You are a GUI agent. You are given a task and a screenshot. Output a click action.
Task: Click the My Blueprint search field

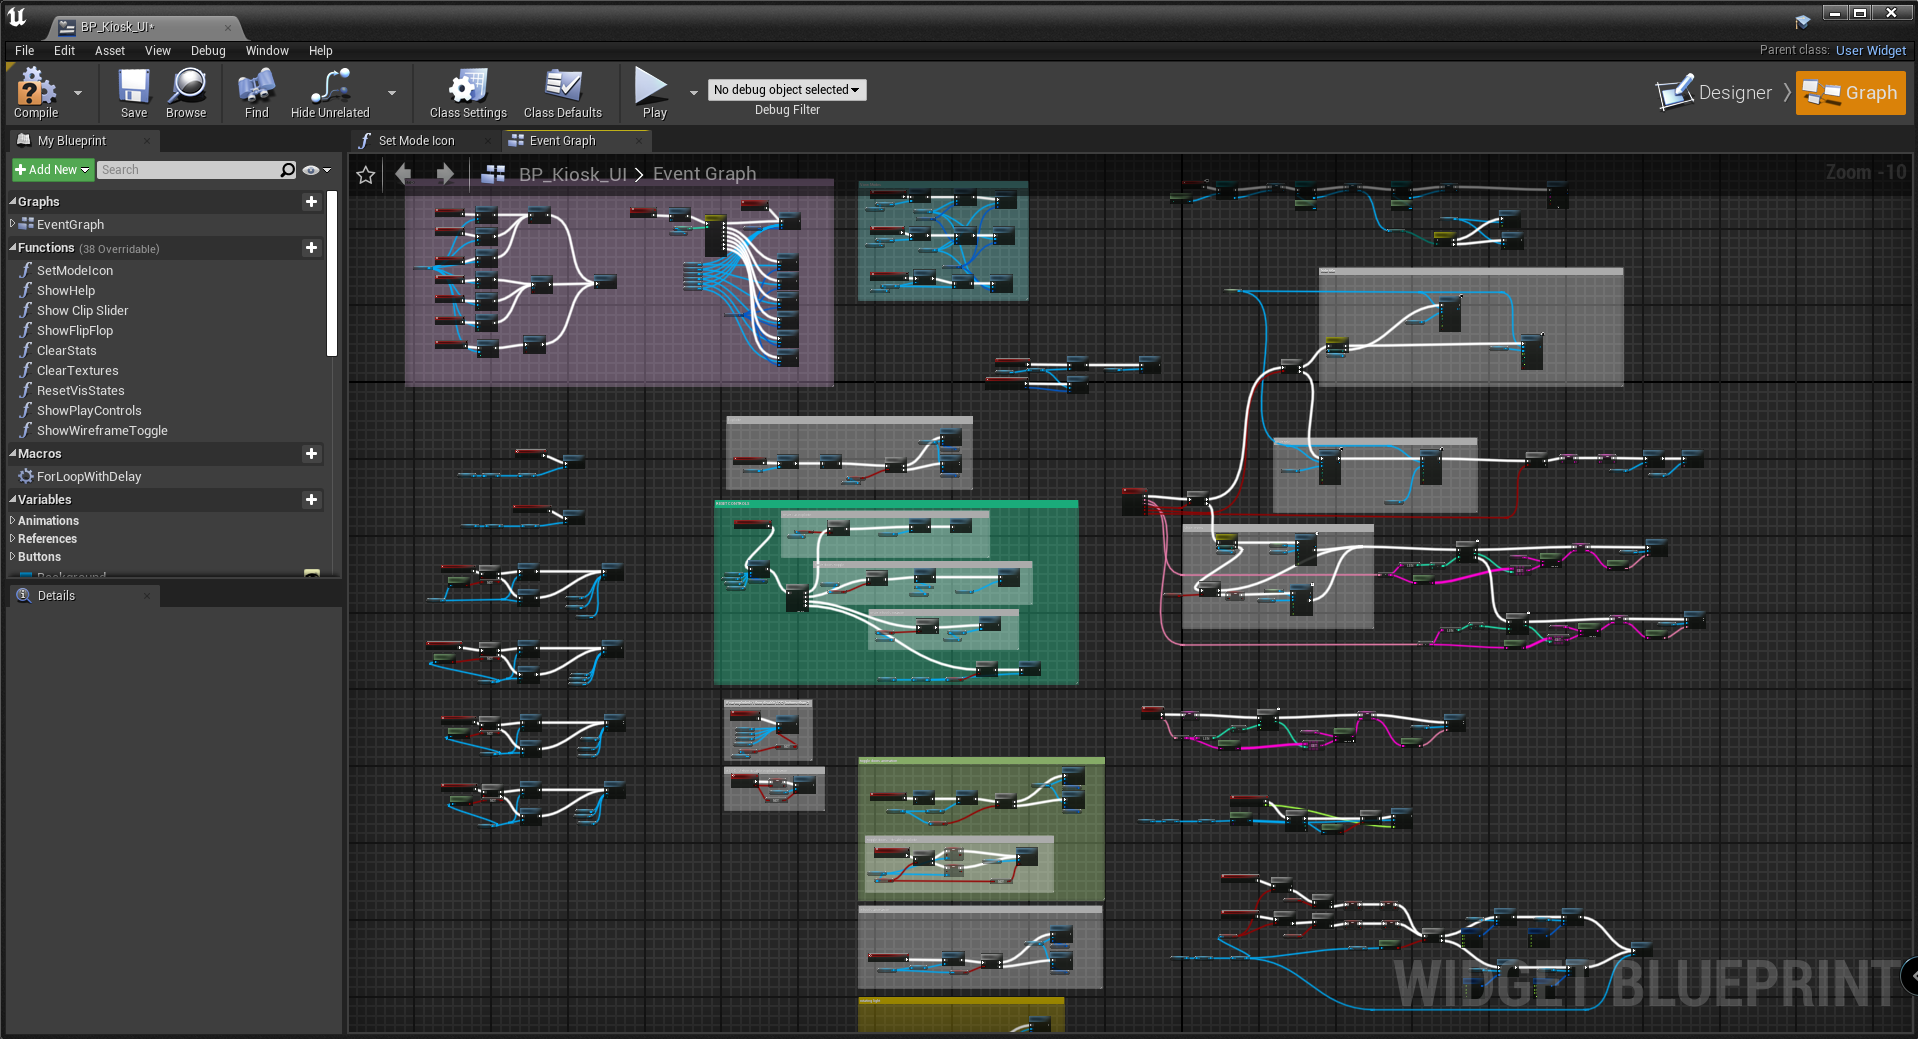[188, 170]
